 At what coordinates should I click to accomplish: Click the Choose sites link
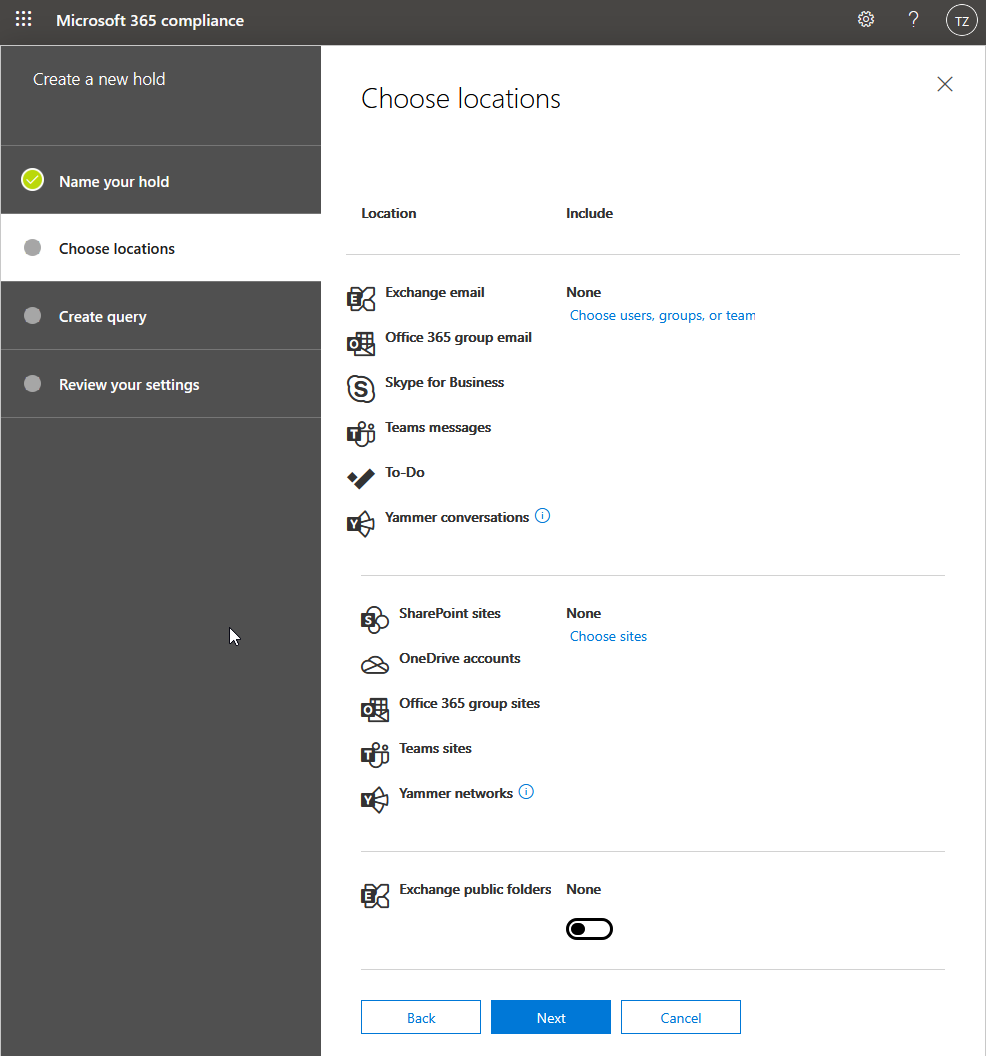tap(607, 636)
